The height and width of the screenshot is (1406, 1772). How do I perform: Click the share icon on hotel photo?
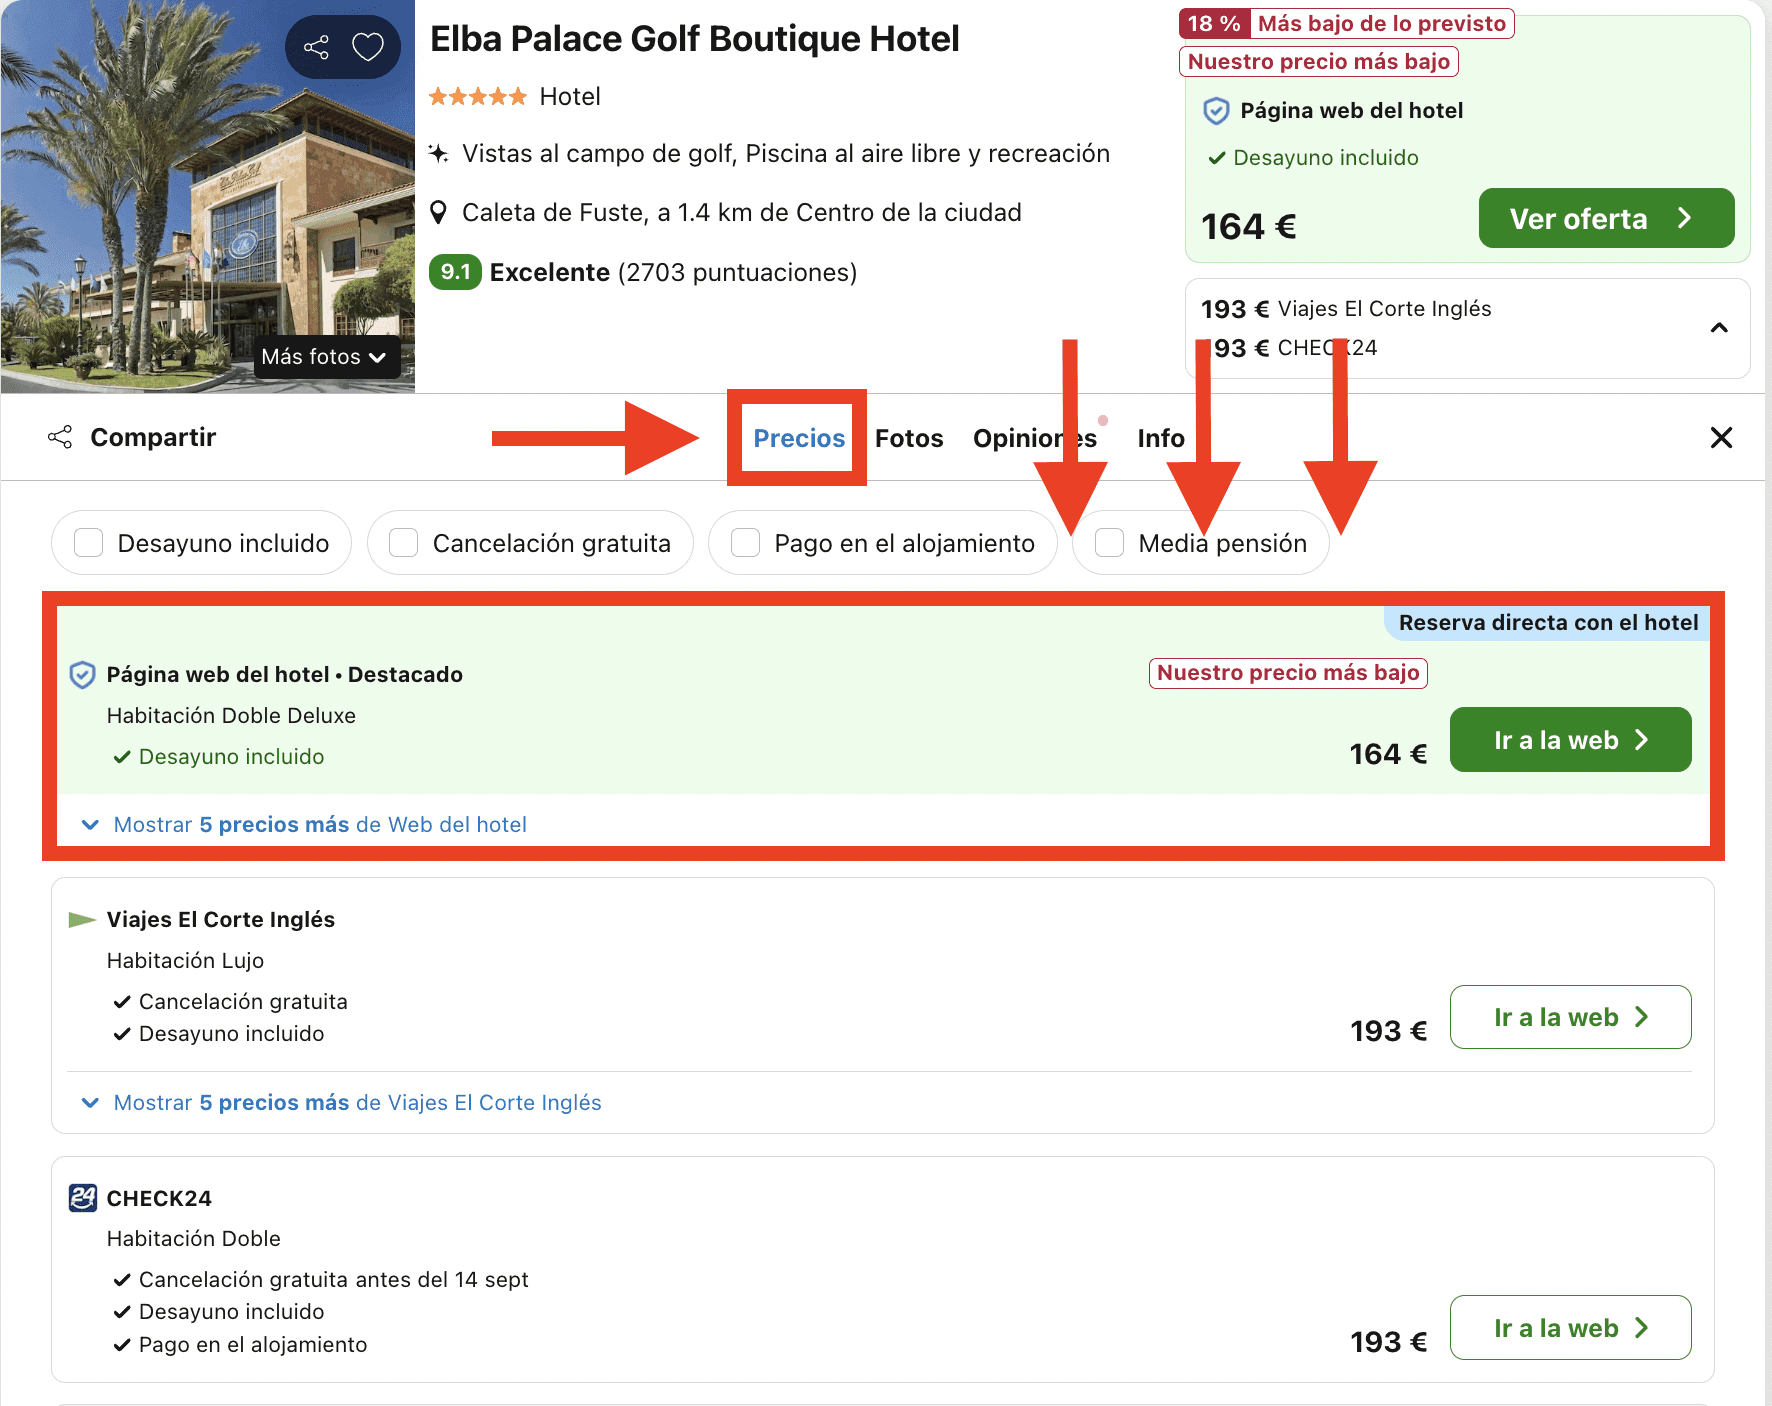[x=316, y=47]
